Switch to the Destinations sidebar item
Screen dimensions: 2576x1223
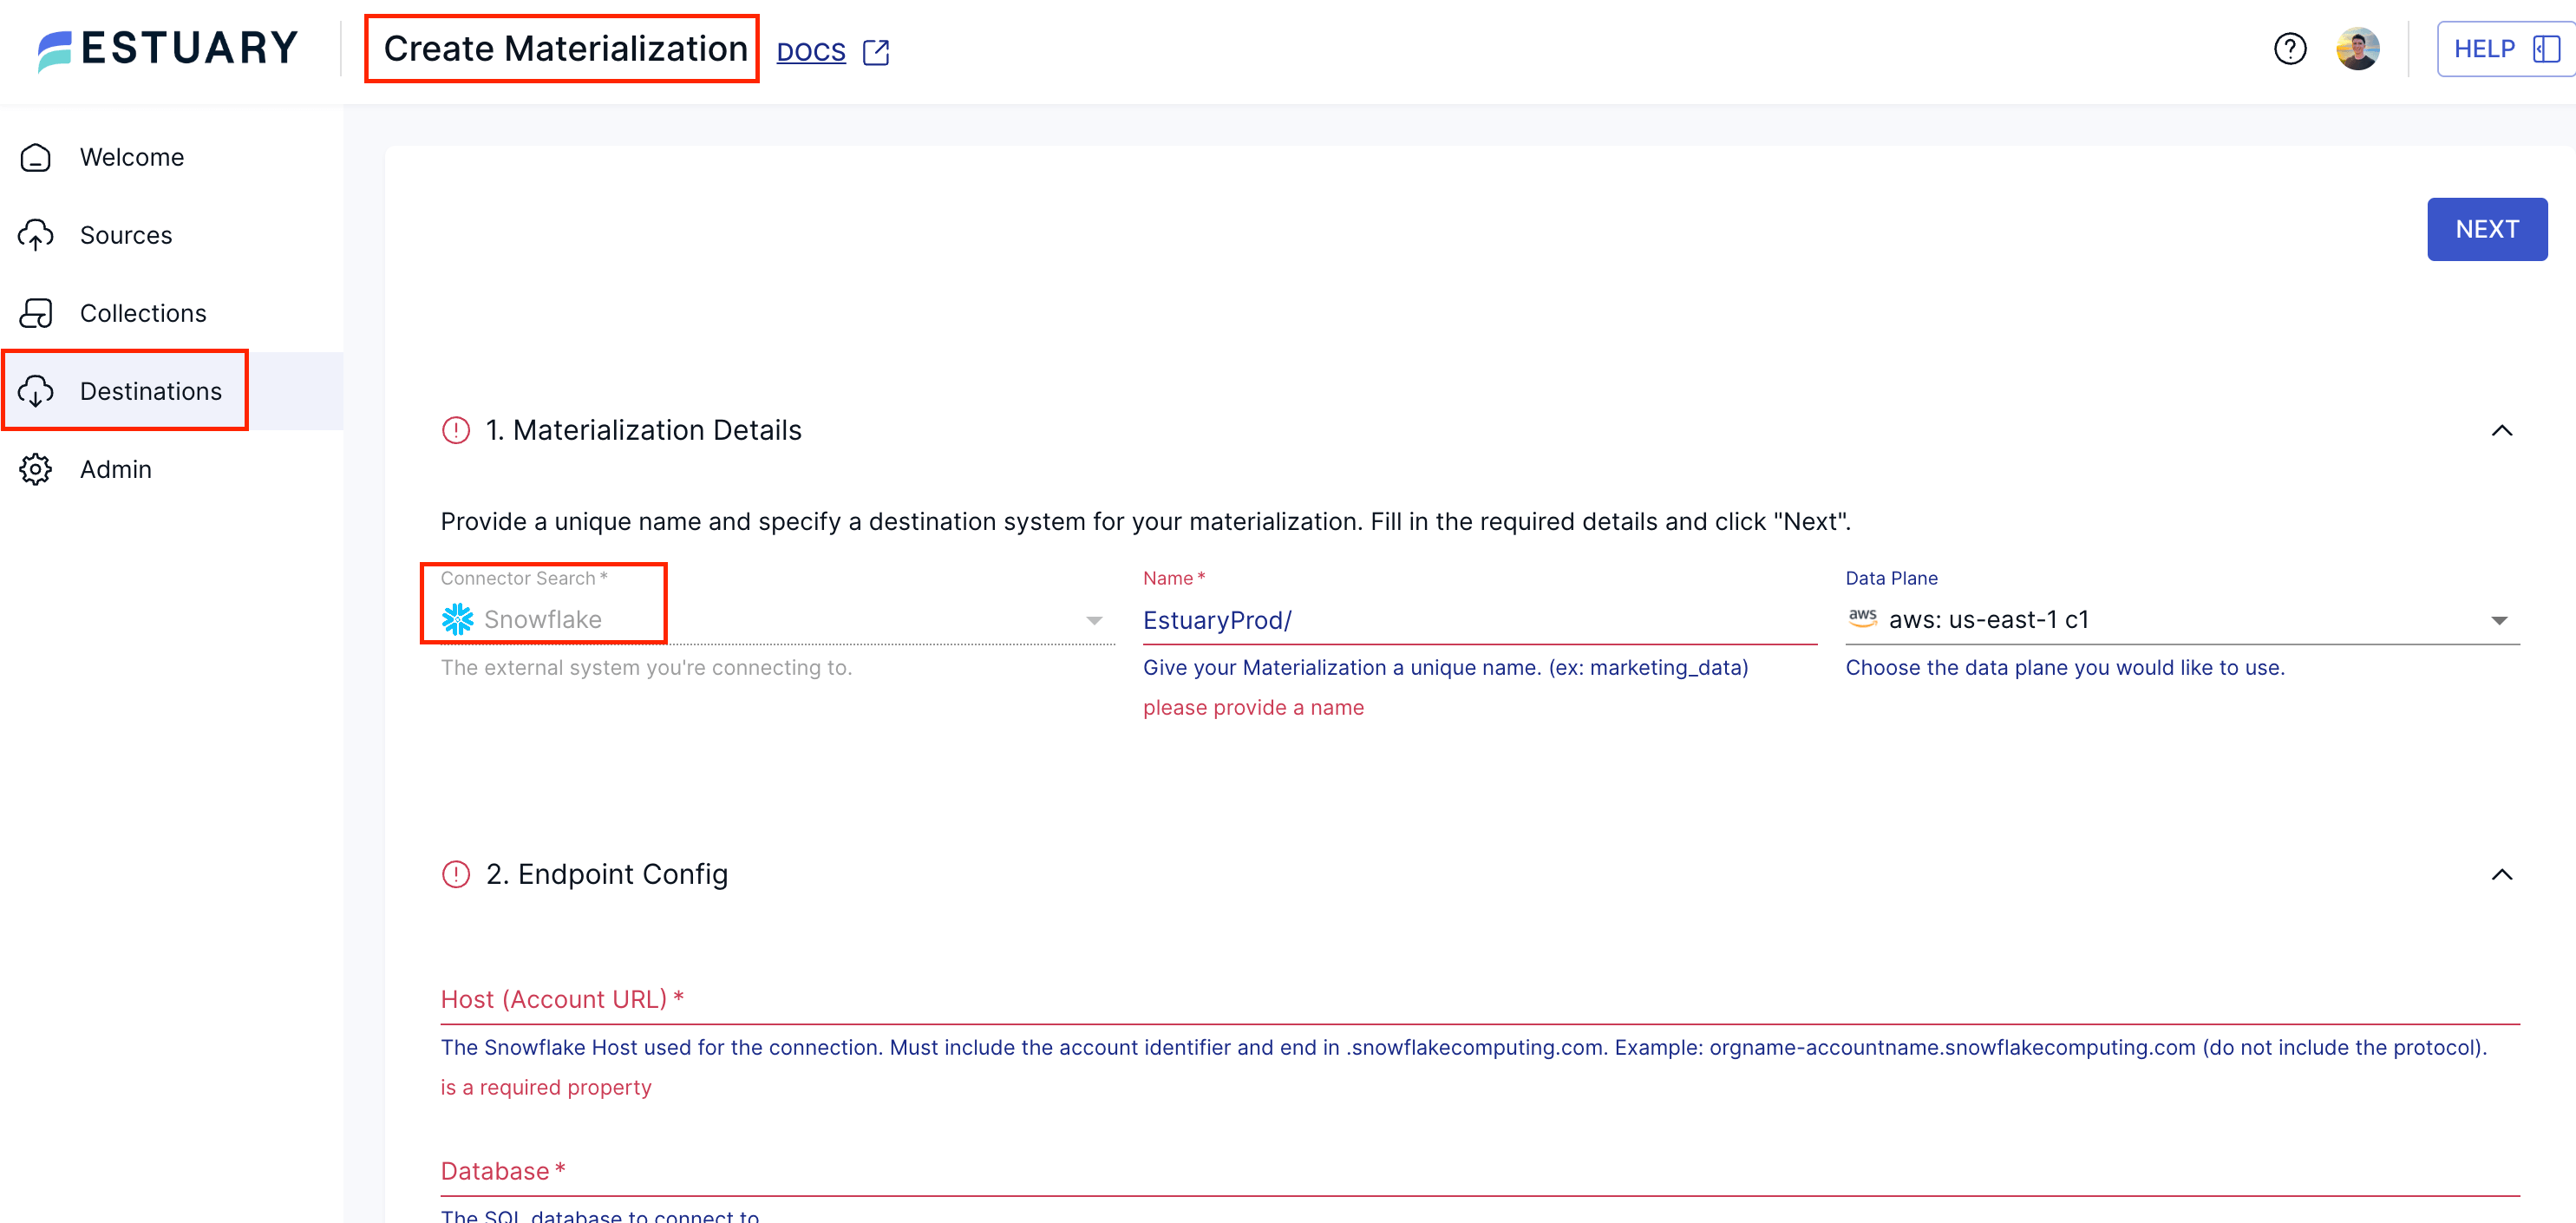tap(152, 391)
